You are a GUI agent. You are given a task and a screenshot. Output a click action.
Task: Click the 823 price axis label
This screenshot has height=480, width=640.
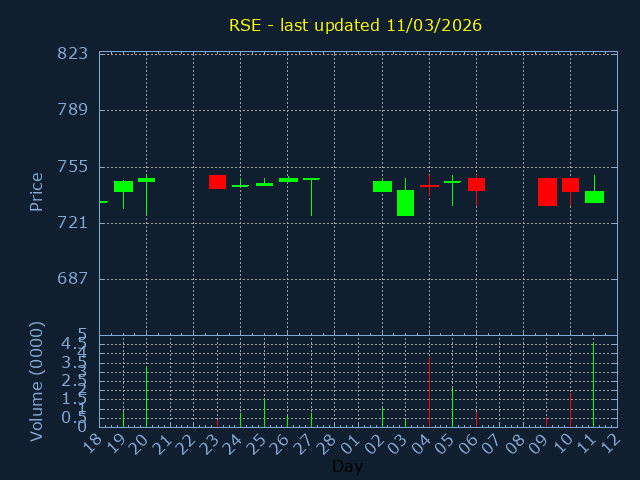72,53
